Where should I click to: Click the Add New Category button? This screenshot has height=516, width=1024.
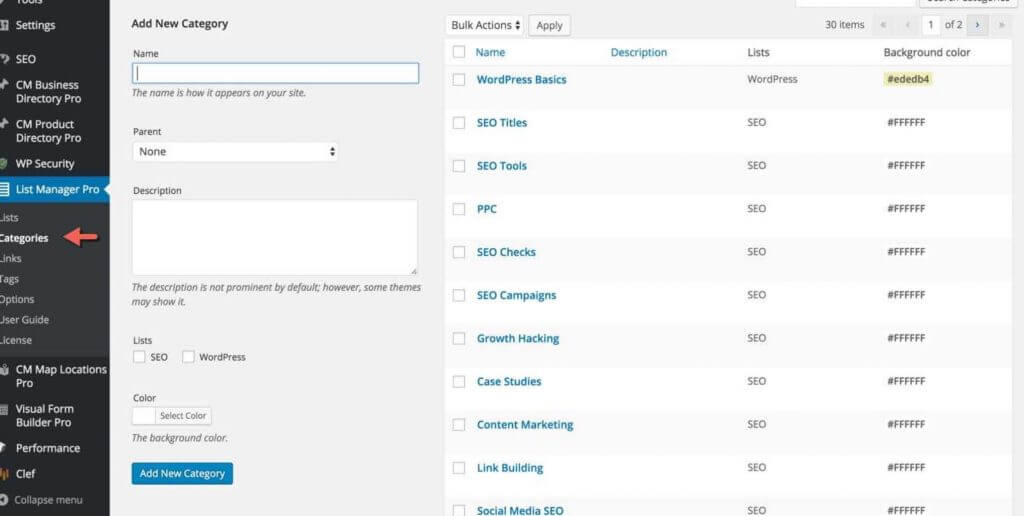(x=182, y=473)
